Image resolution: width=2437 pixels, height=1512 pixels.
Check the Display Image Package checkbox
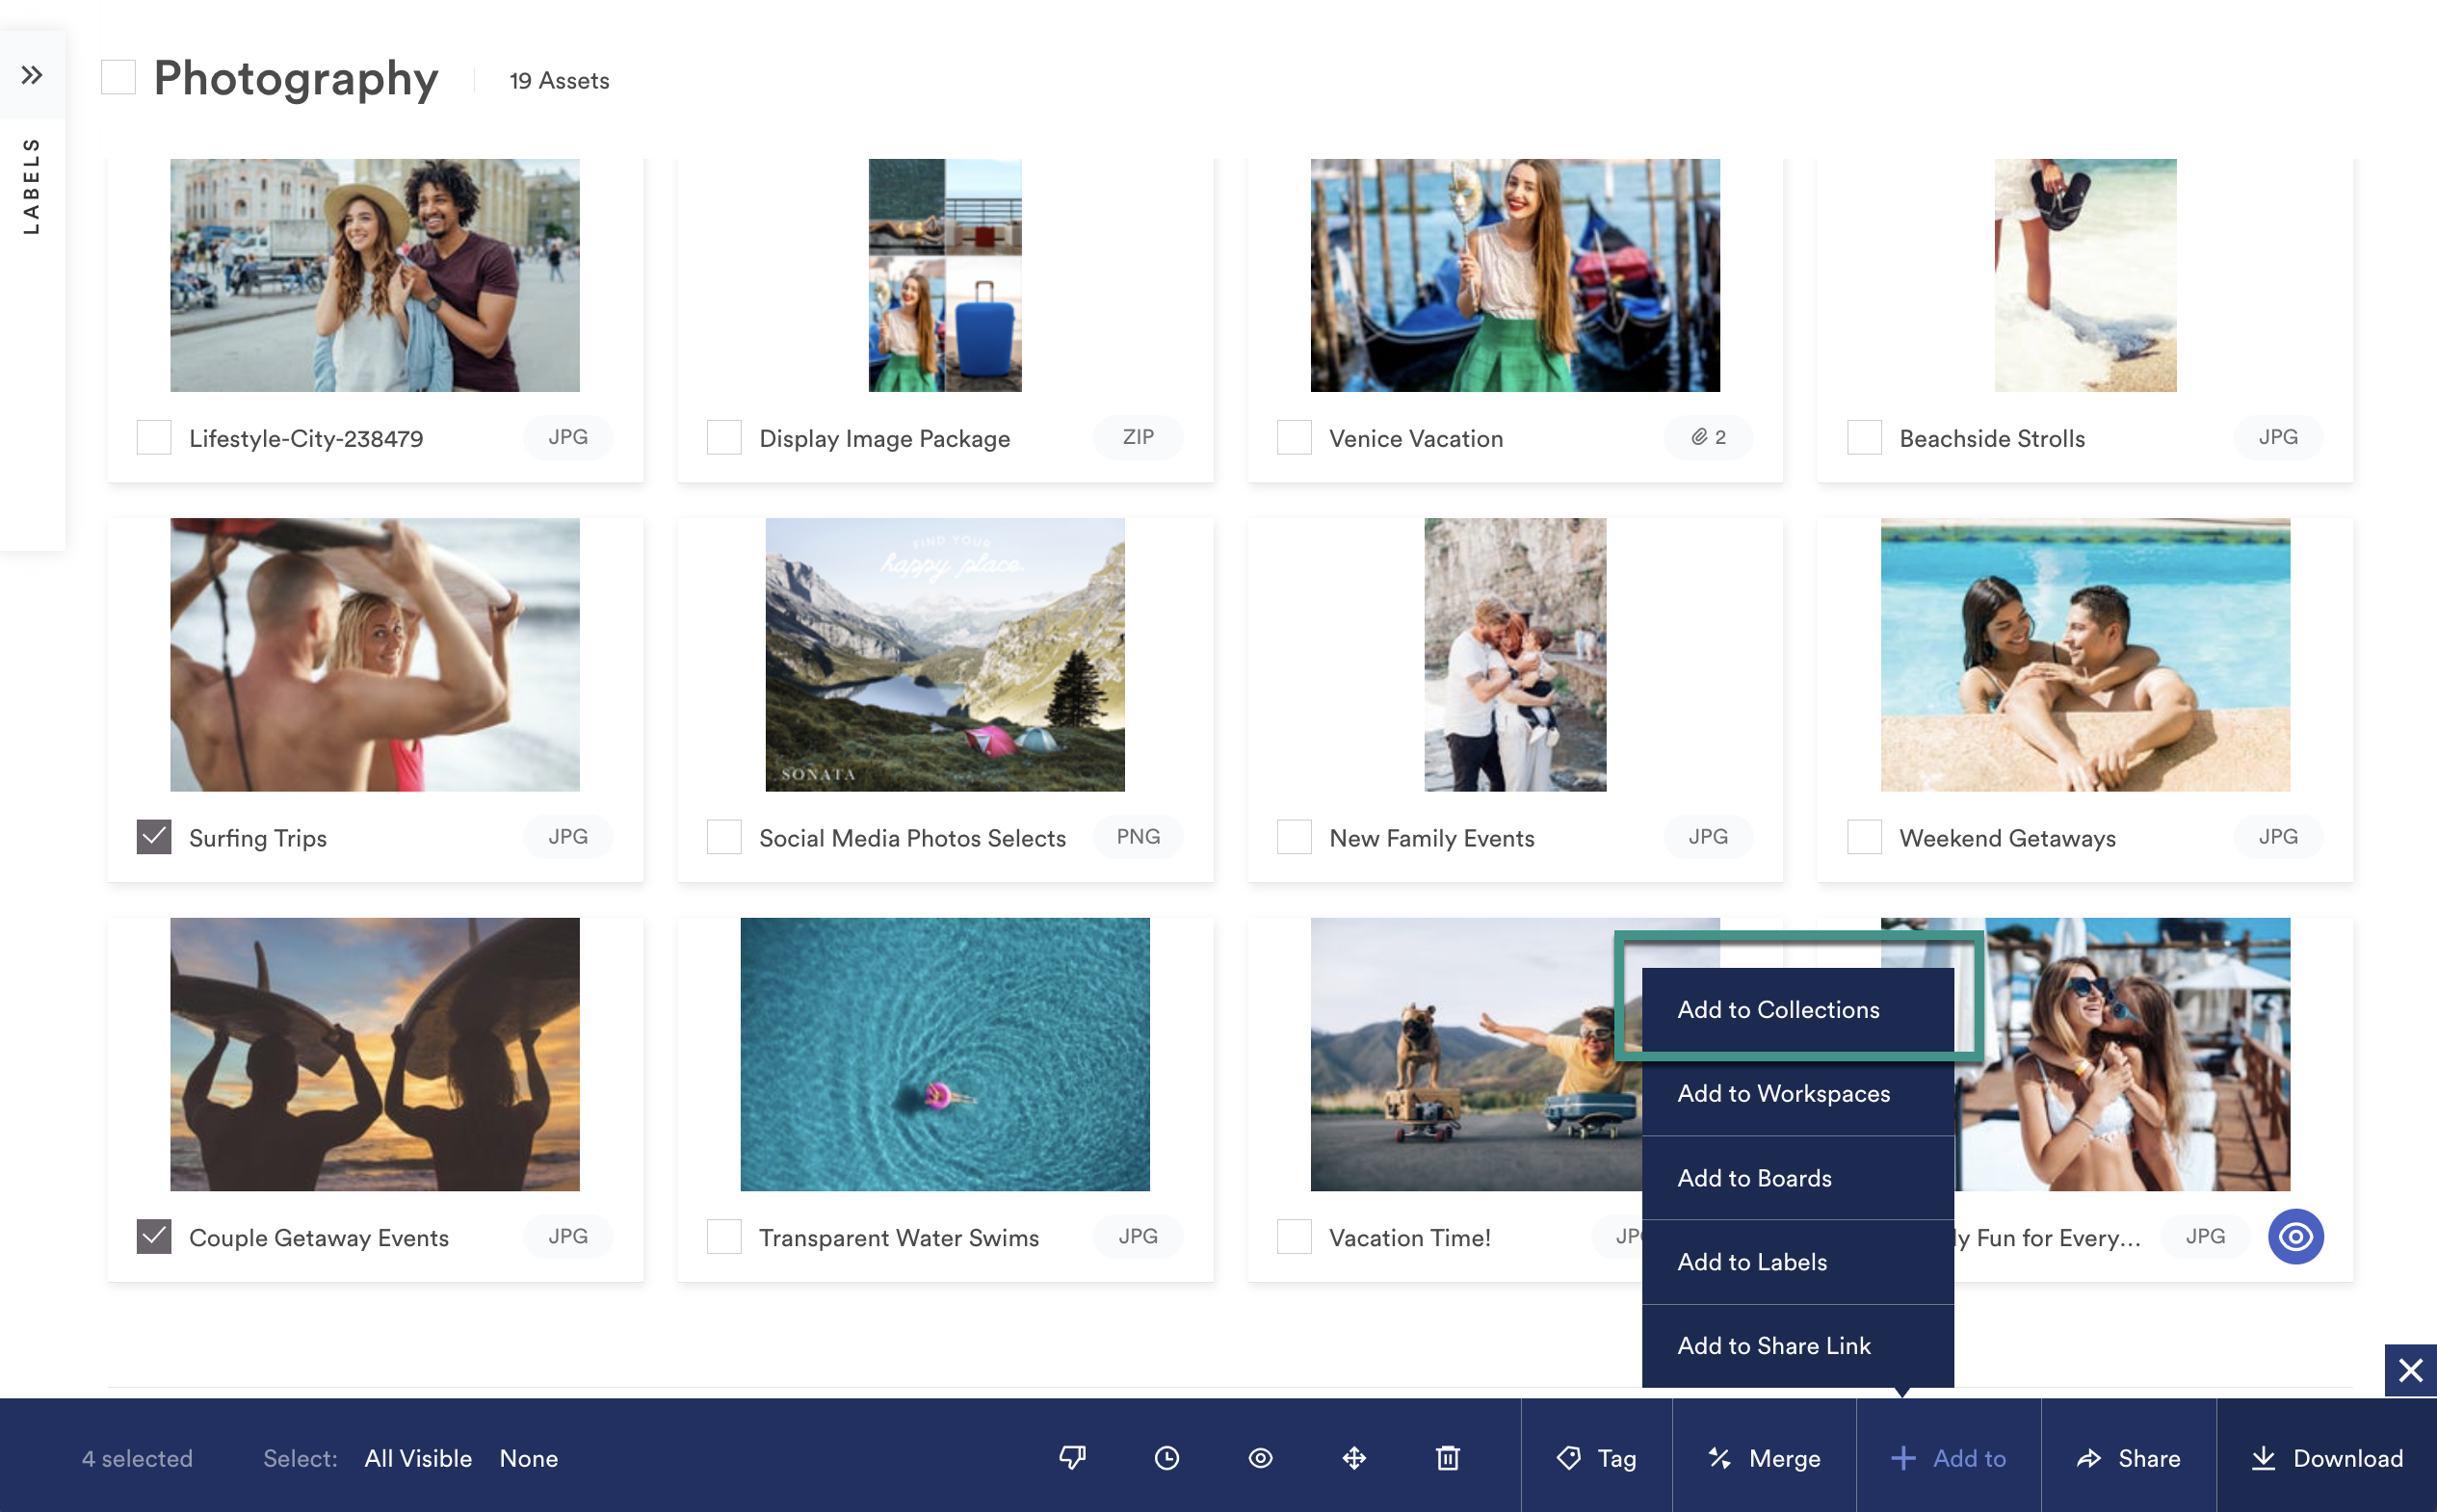(x=724, y=437)
